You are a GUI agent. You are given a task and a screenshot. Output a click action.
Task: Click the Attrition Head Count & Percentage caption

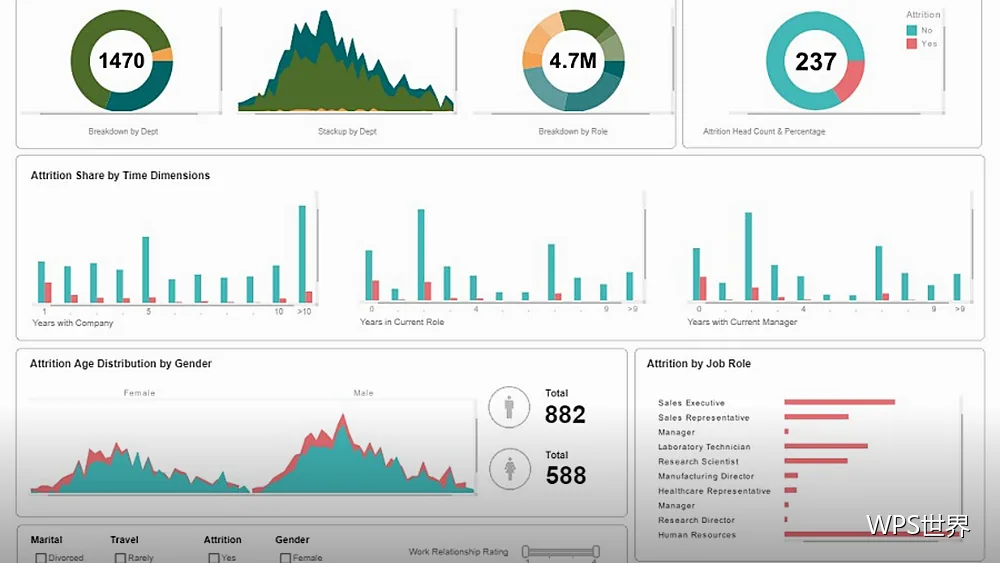click(764, 131)
